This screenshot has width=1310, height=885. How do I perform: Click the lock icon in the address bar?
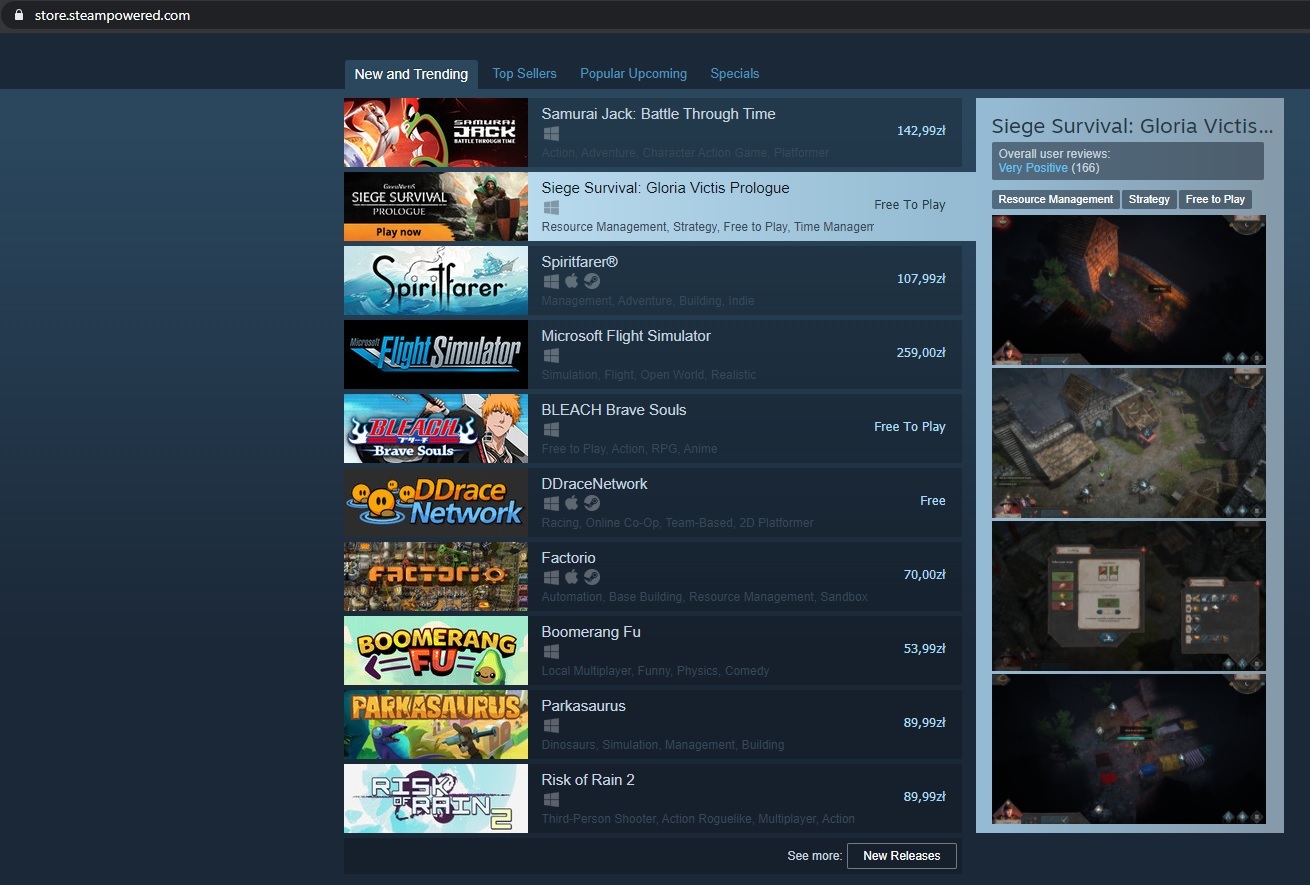pos(17,15)
